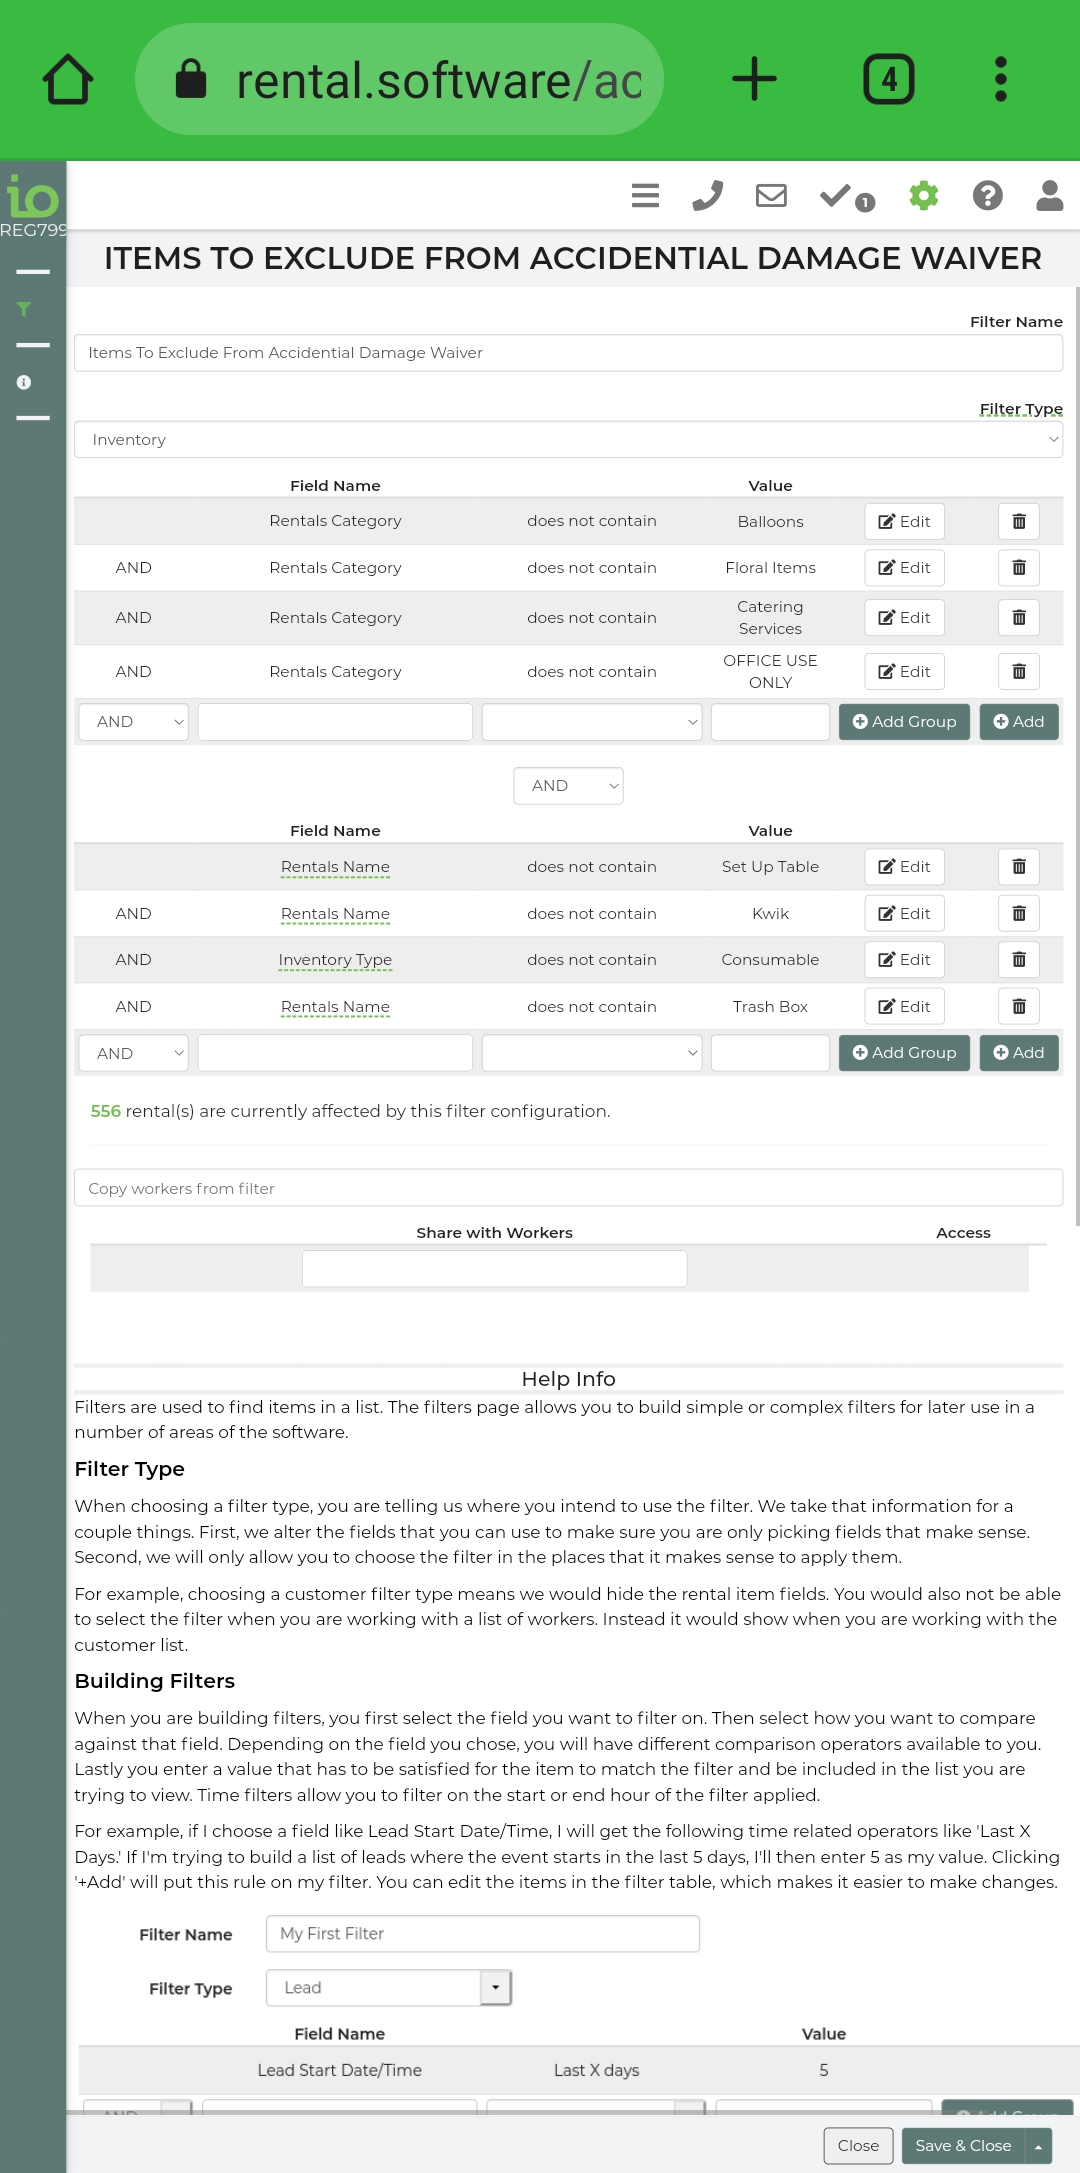Tap the browser home icon

coord(68,80)
